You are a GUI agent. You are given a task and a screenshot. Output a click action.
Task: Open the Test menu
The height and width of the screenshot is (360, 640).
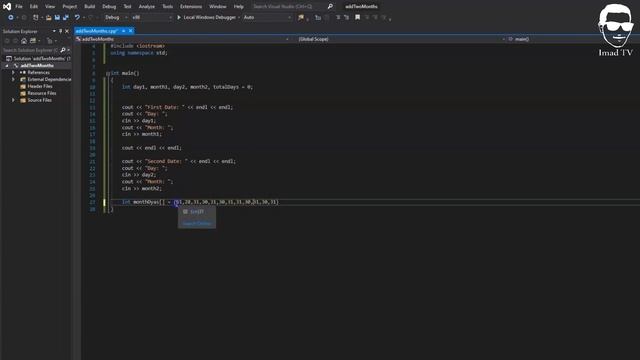click(127, 7)
